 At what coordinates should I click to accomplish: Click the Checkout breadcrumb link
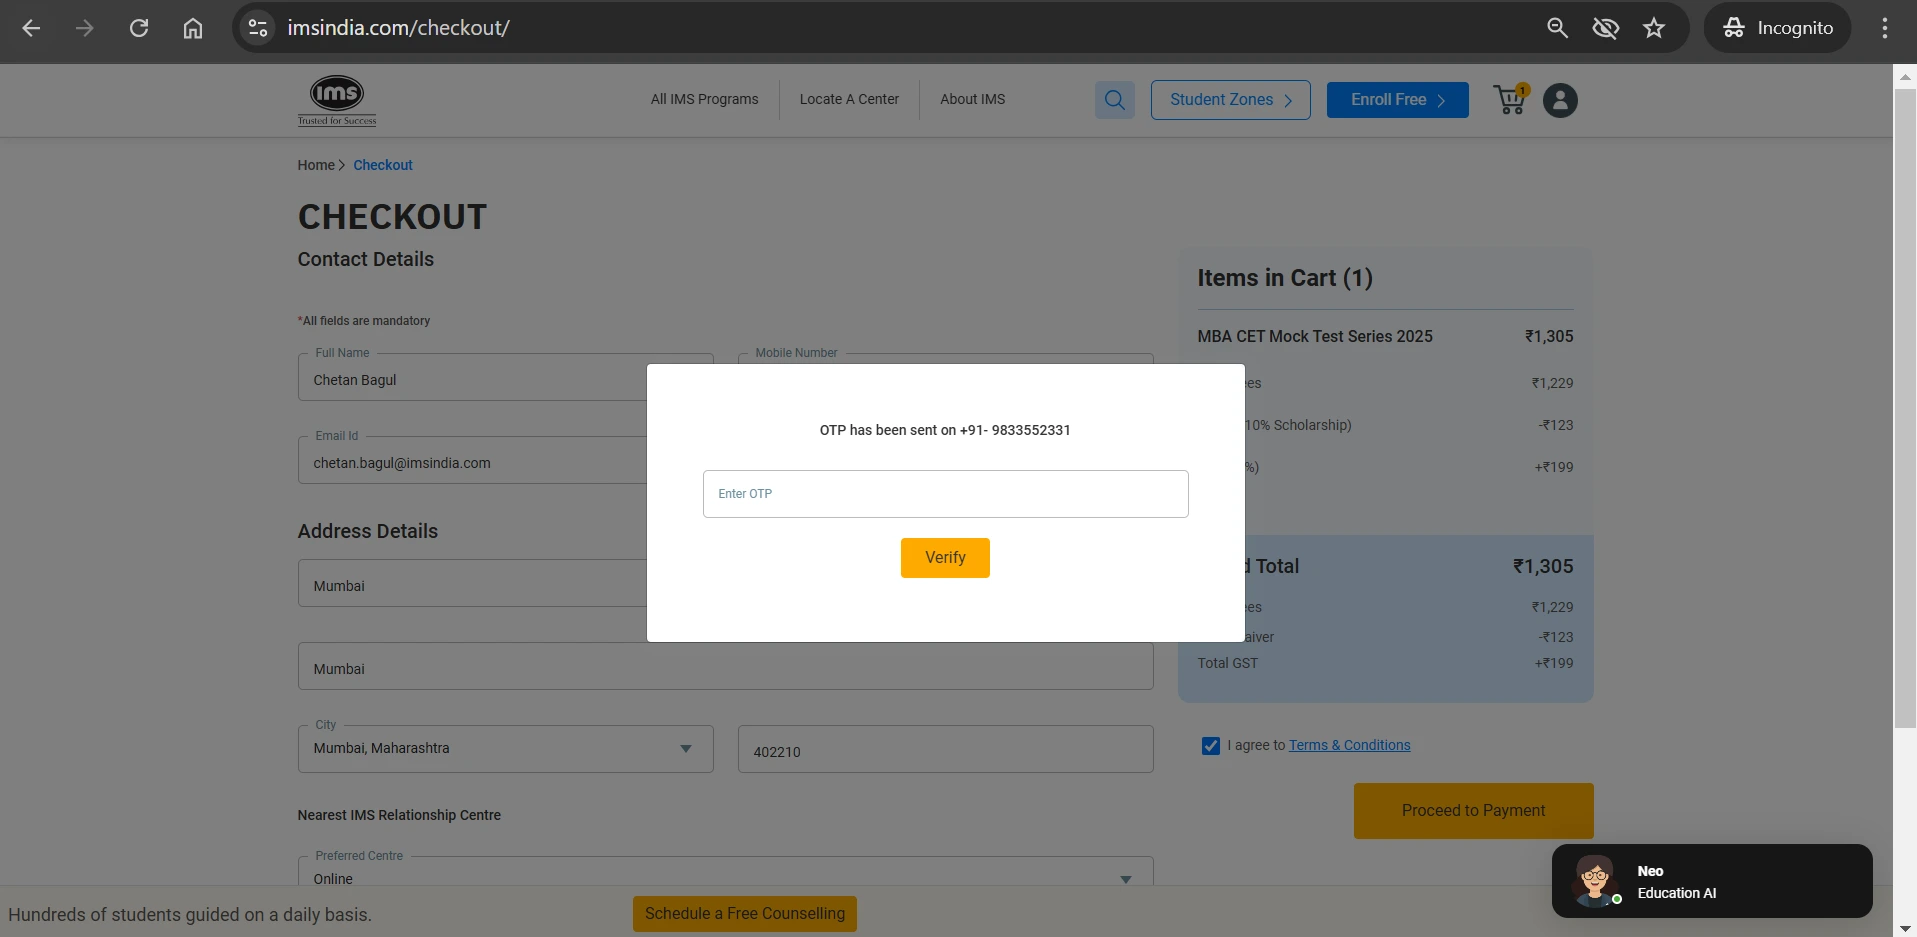click(x=383, y=165)
